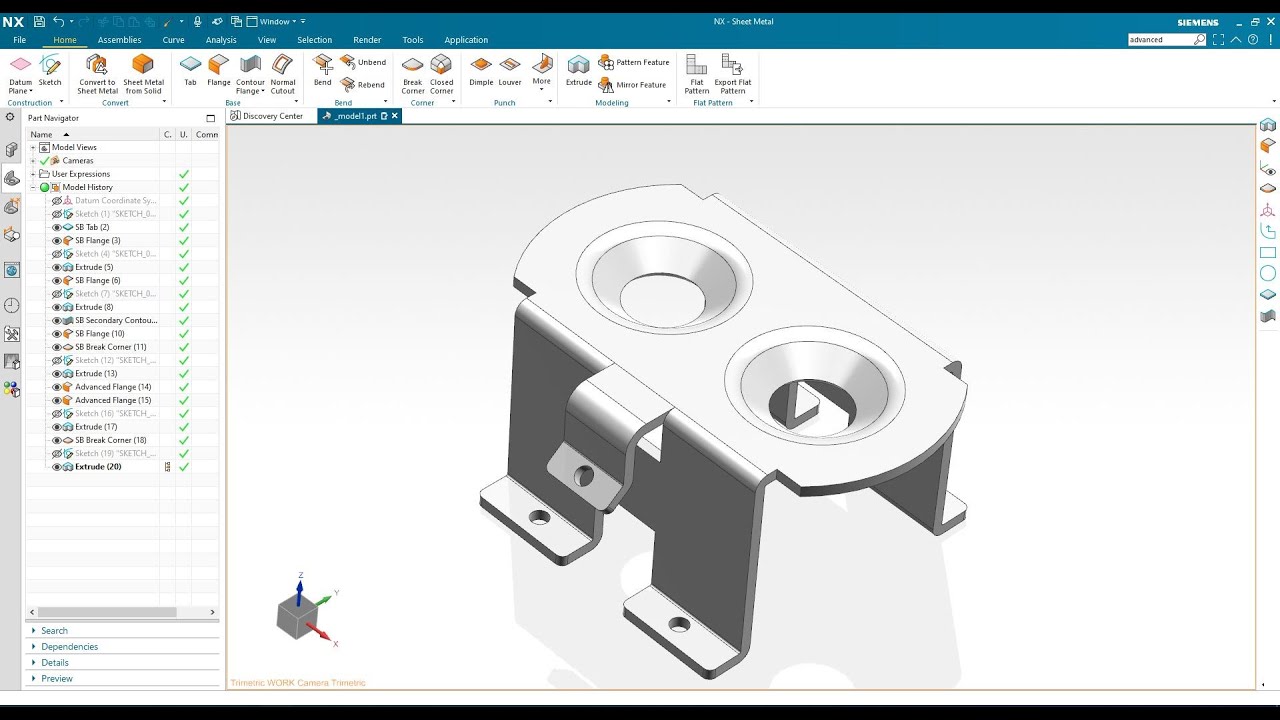Toggle visibility of Extrude (20)
This screenshot has height=720, width=1280.
[57, 467]
